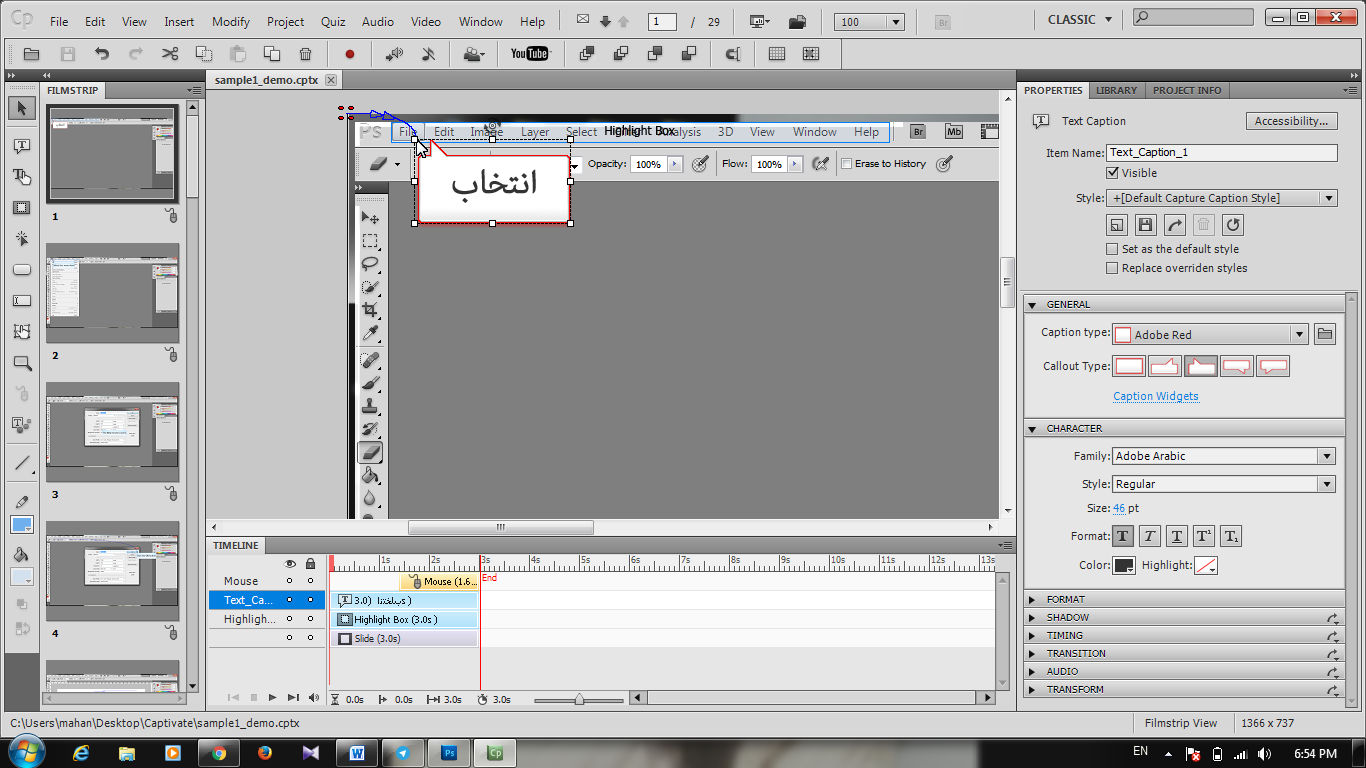Open the font Family Adobe Arabic dropdown

coord(1224,456)
